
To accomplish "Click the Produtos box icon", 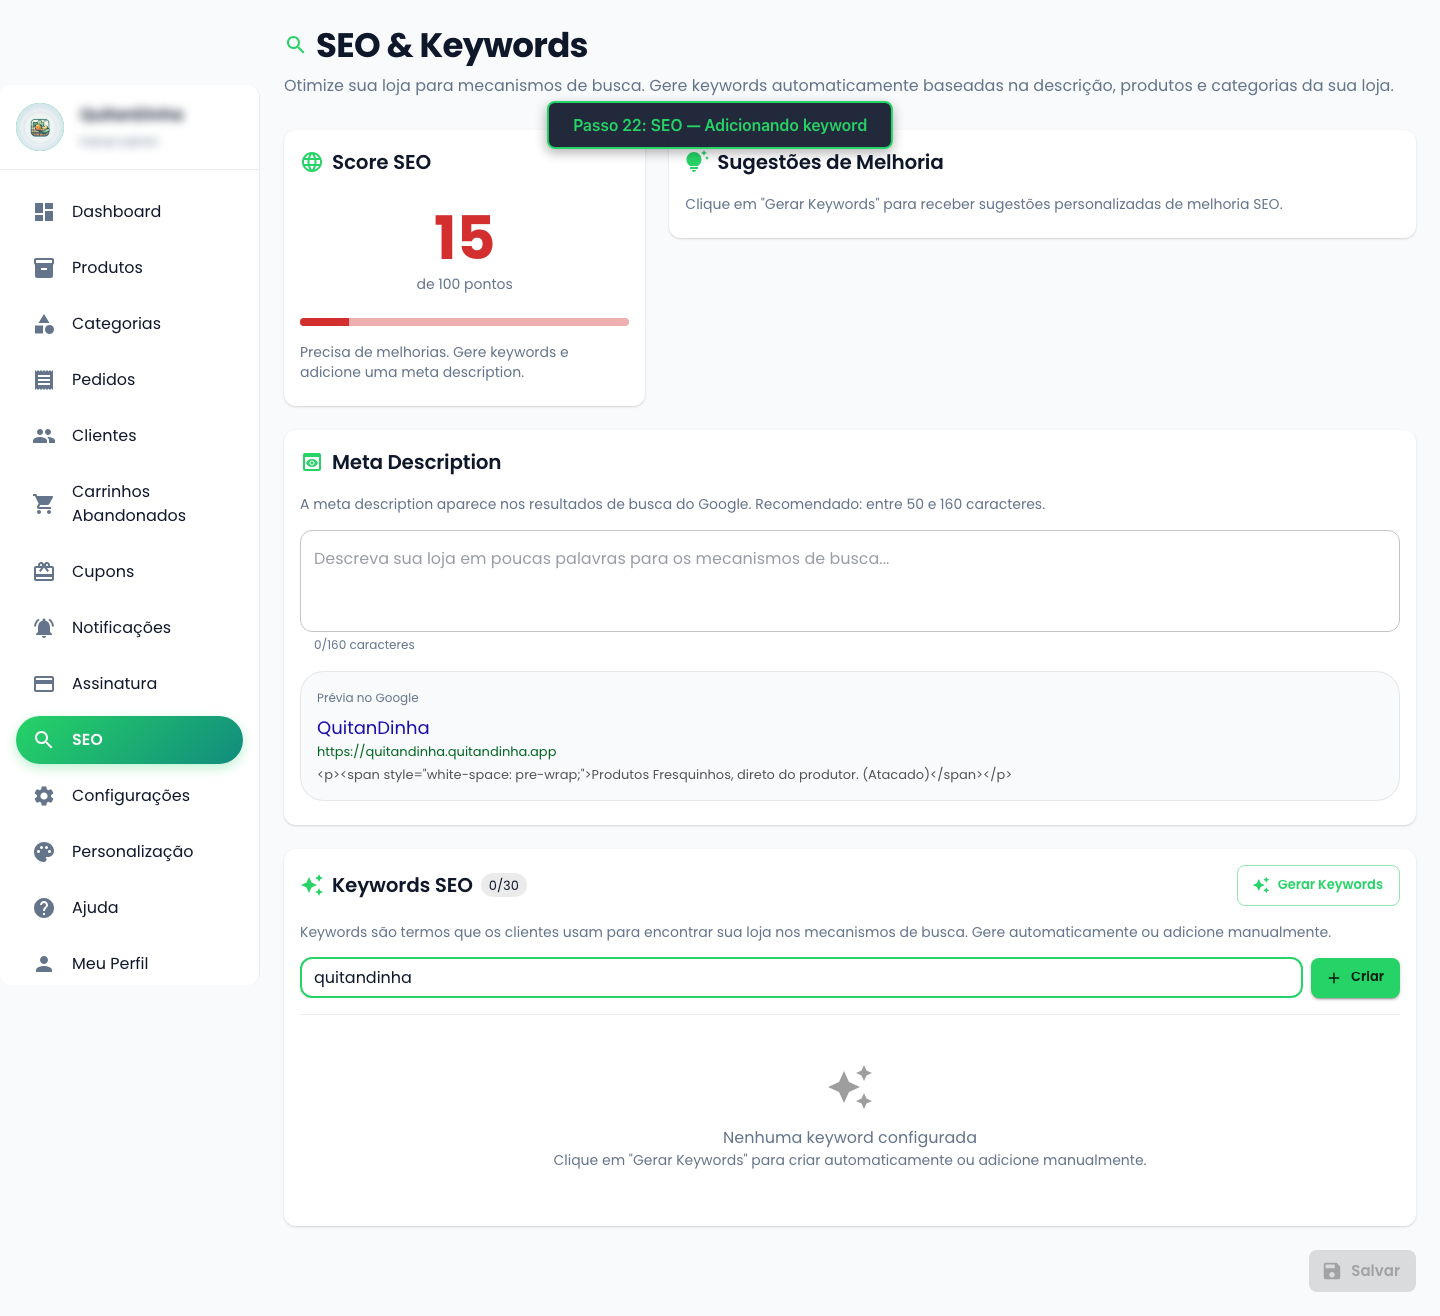I will (x=44, y=268).
